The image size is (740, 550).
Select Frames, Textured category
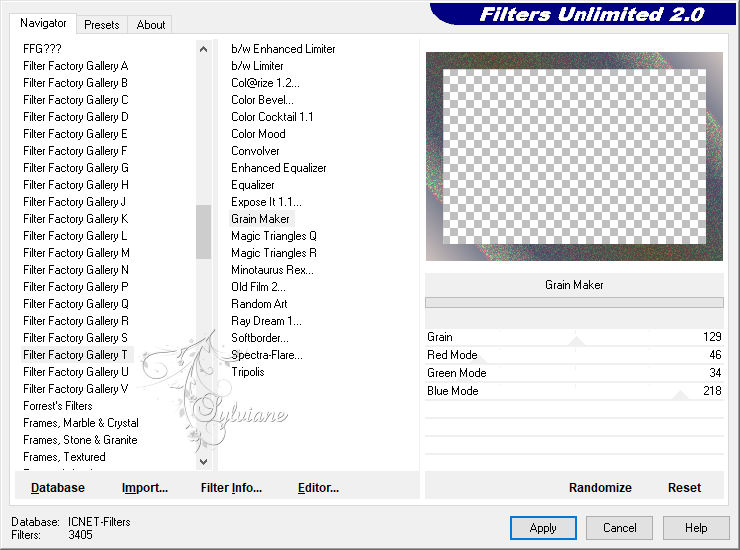point(64,457)
